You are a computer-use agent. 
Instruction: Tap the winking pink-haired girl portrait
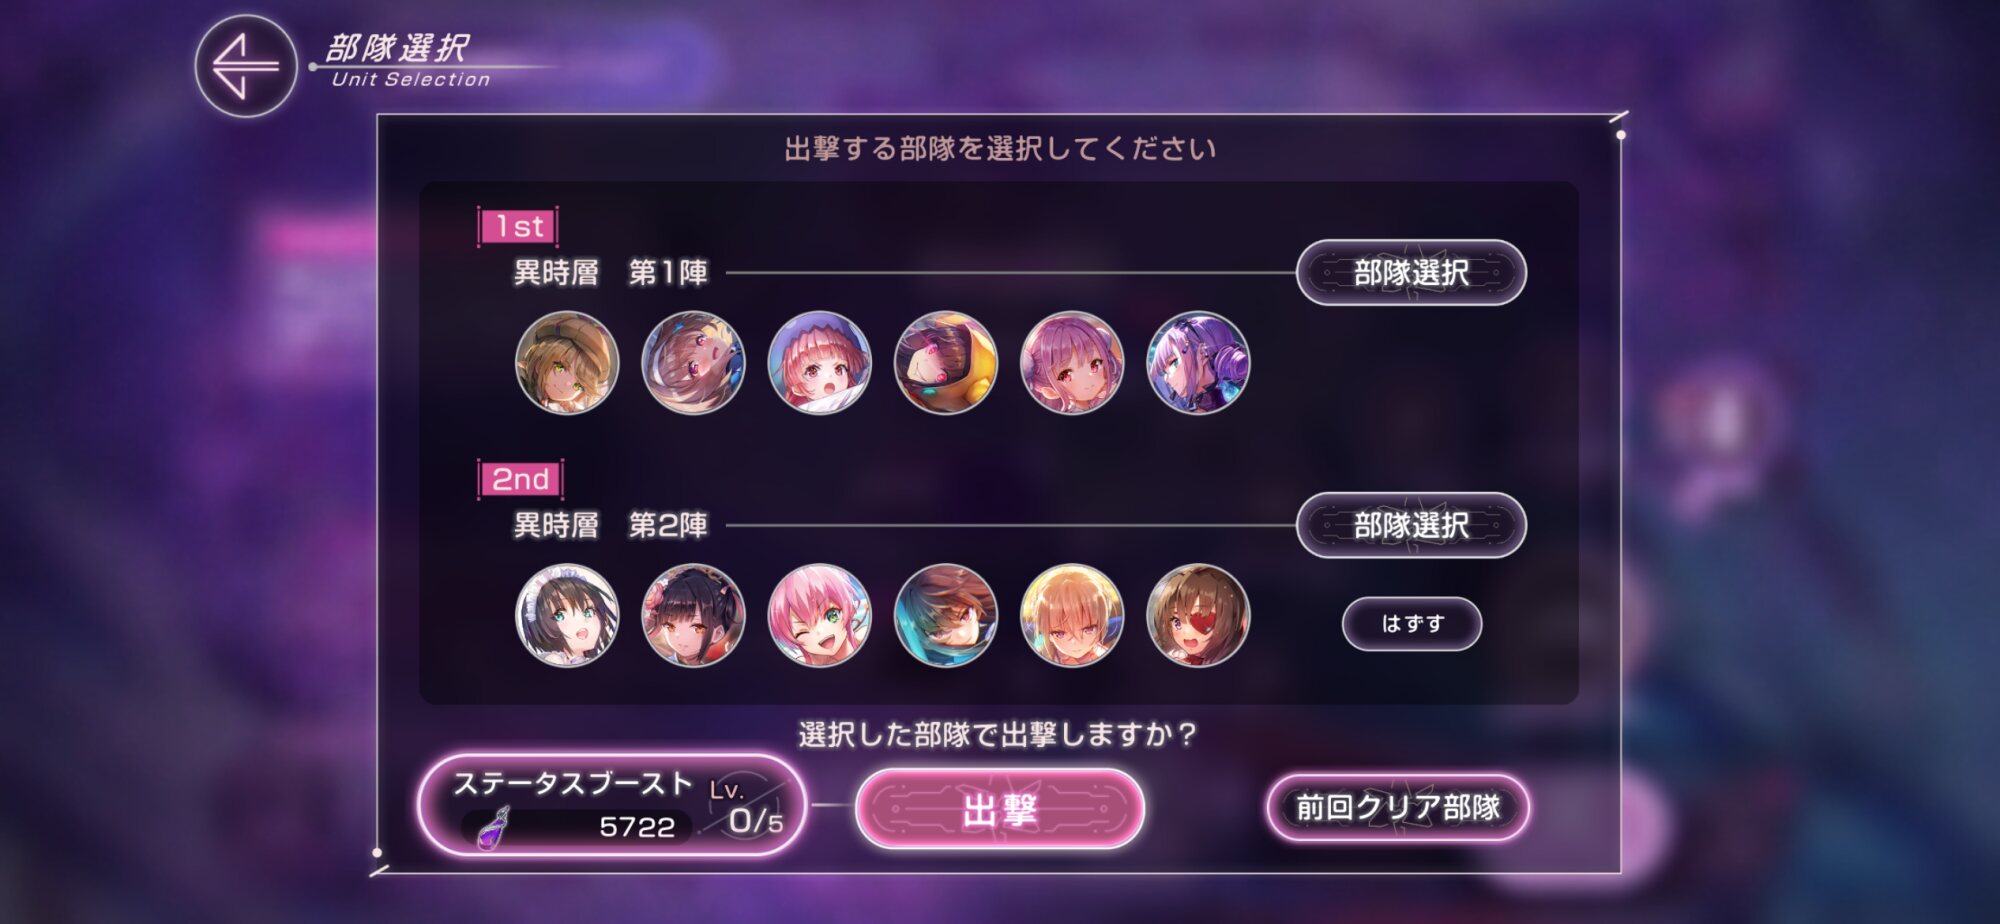click(819, 615)
